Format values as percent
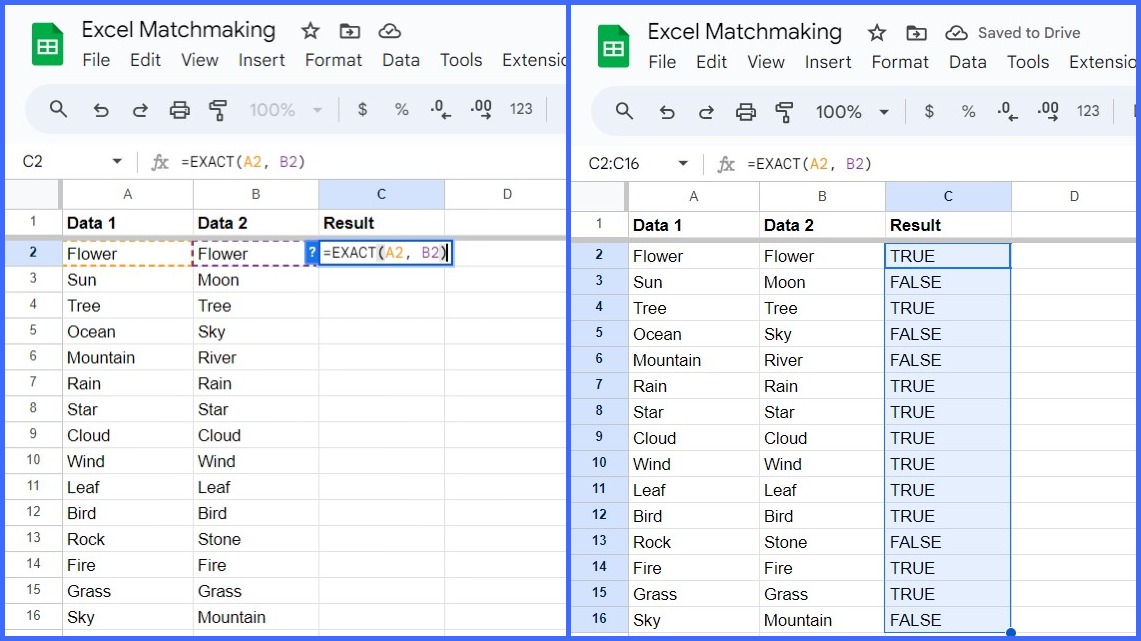Viewport: 1141px width, 641px height. pyautogui.click(x=401, y=109)
